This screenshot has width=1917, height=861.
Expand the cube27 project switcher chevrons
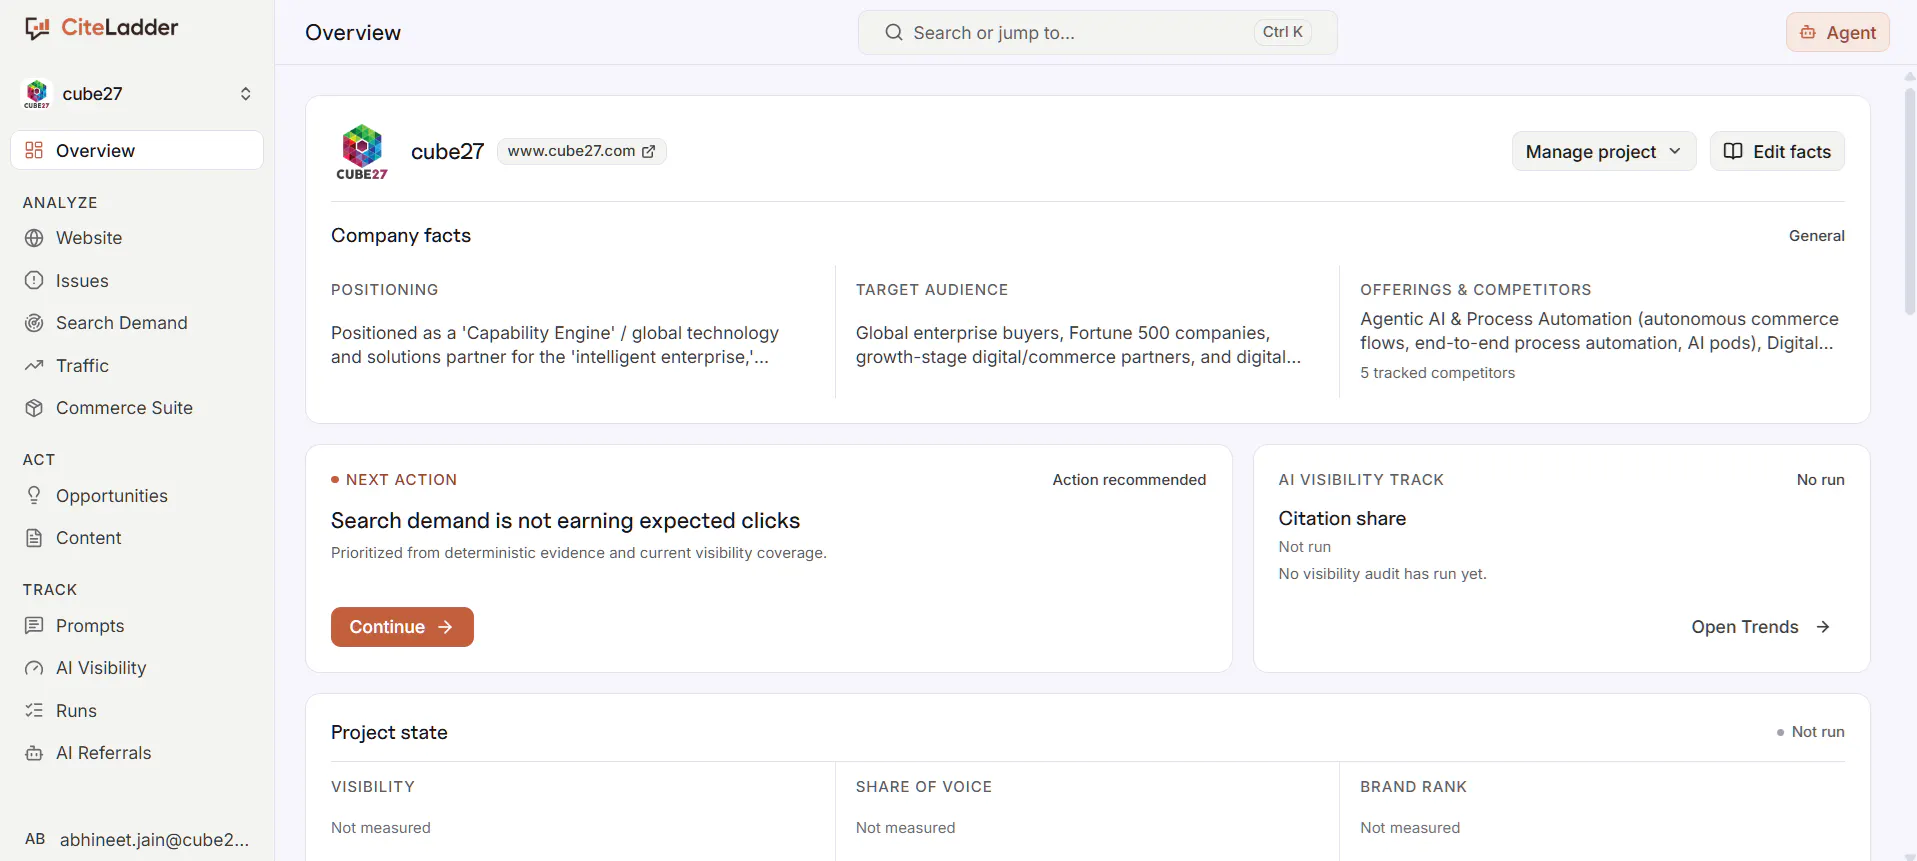tap(245, 93)
